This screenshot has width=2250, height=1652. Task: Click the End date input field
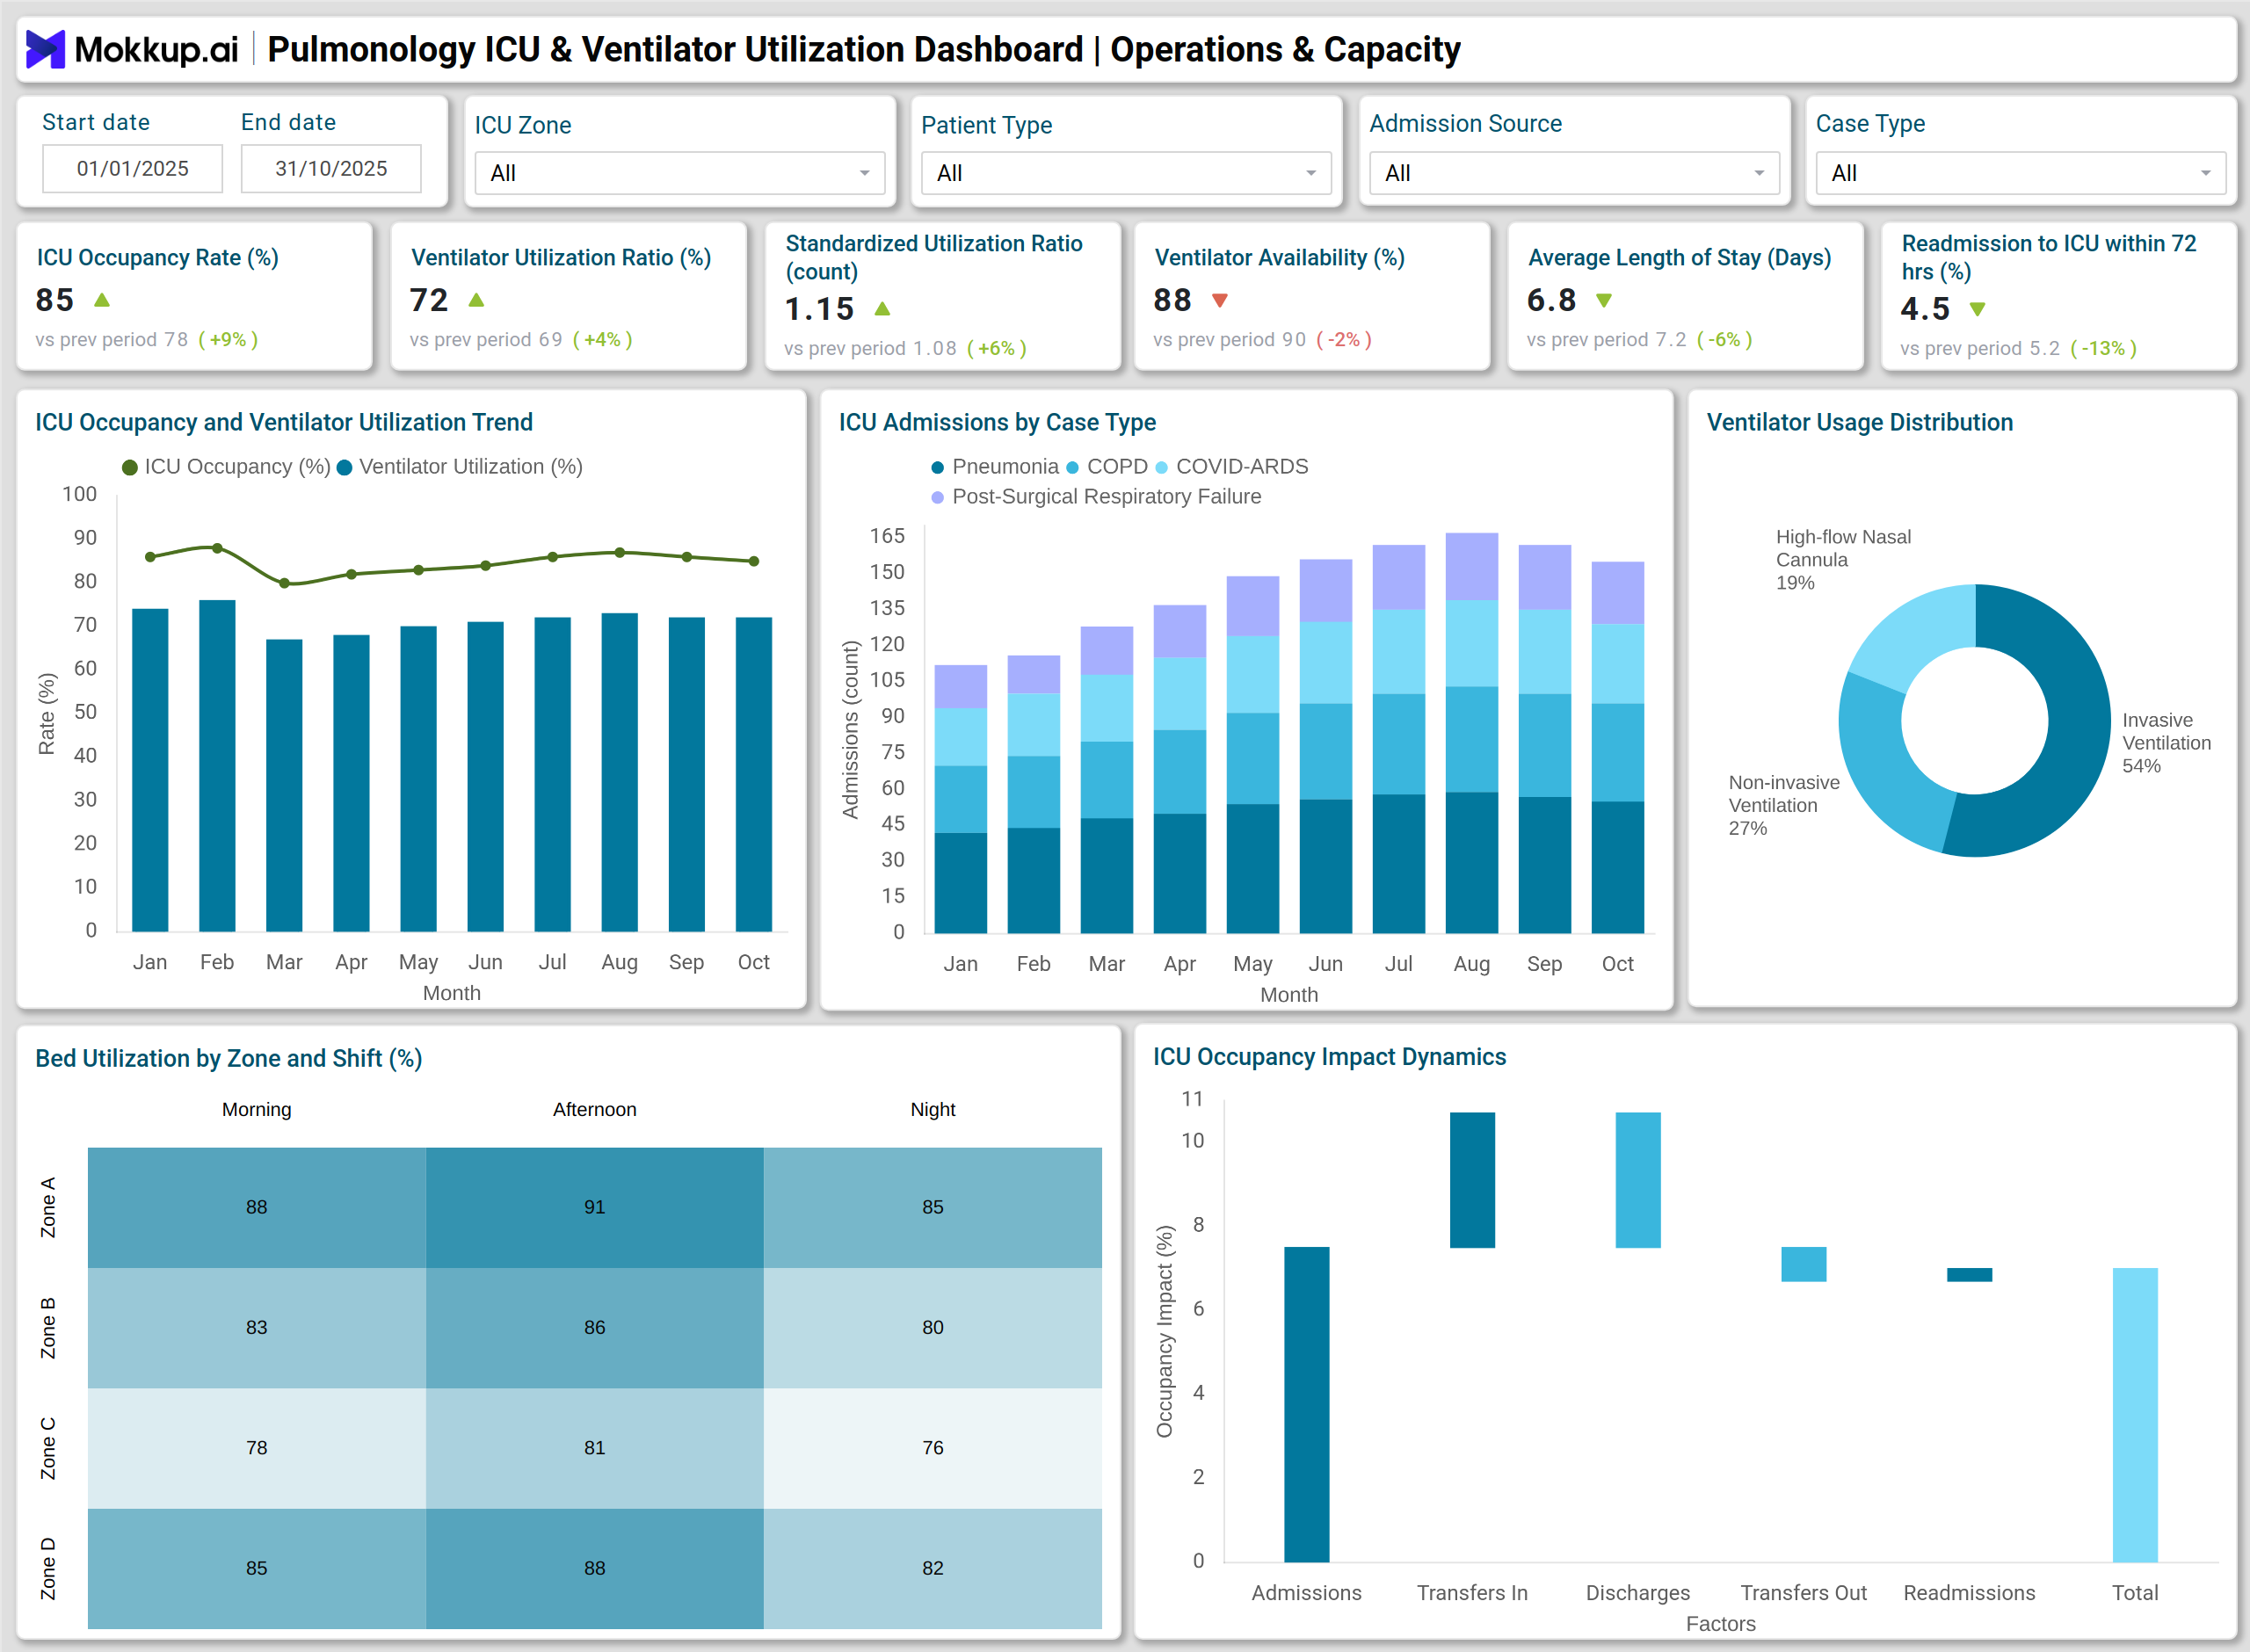(x=331, y=168)
